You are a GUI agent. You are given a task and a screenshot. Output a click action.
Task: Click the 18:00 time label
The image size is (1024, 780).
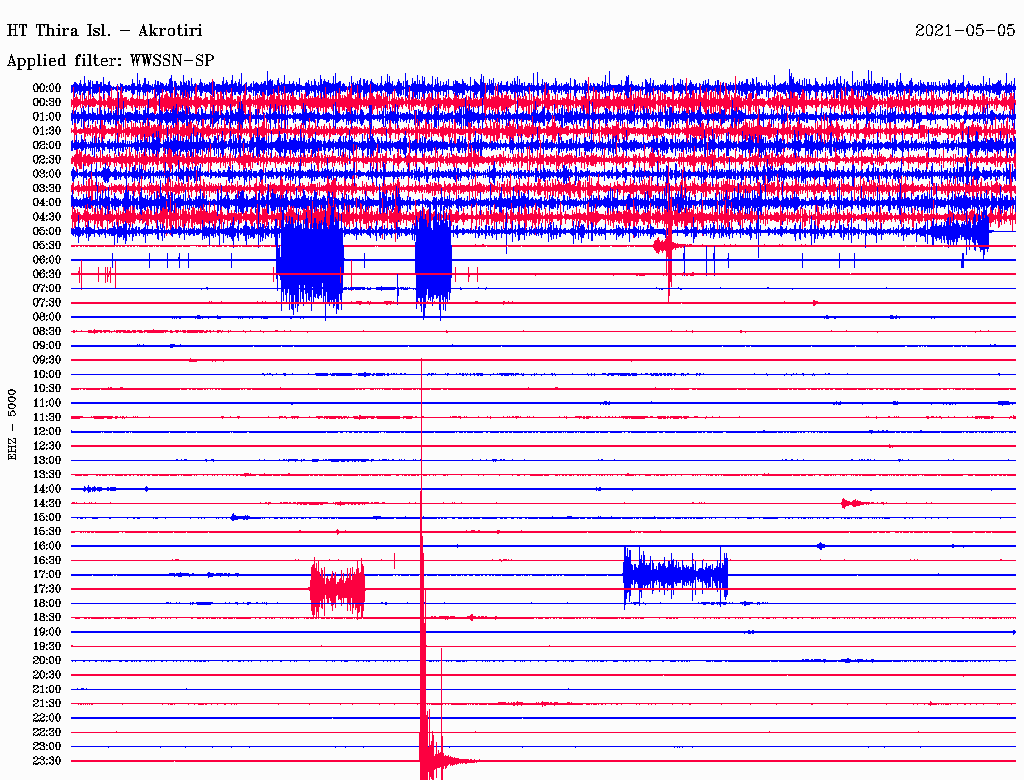click(x=47, y=604)
